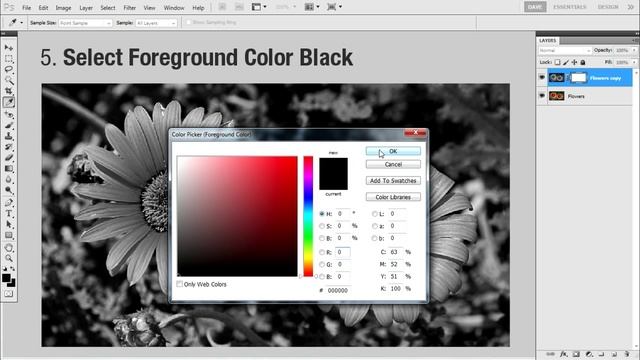
Task: Open the Layer menu
Action: tap(86, 8)
